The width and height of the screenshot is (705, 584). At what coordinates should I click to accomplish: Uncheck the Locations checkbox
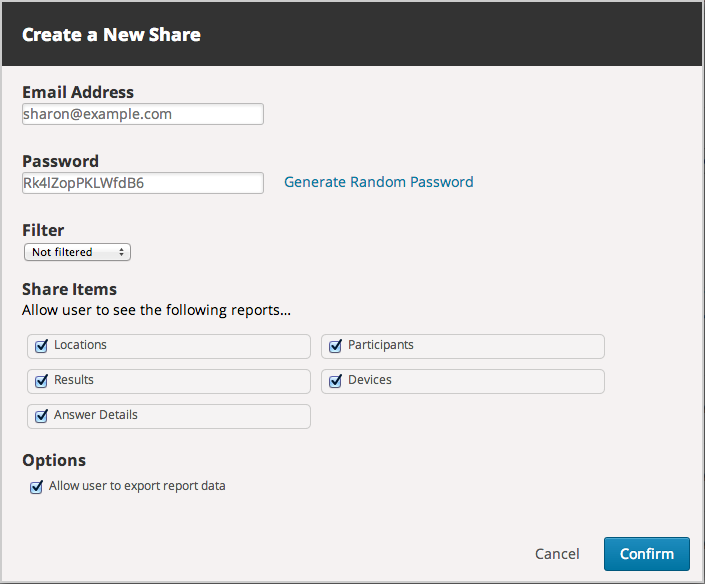[41, 346]
